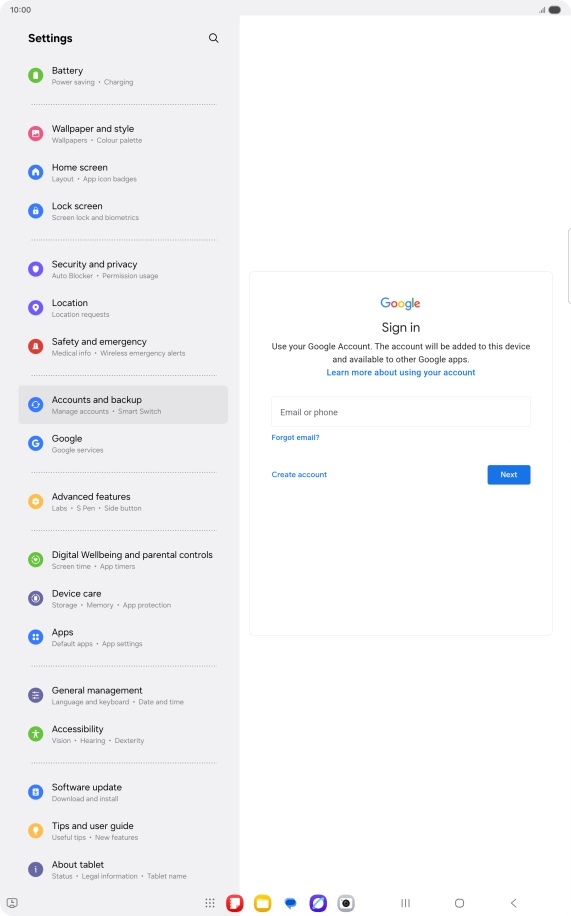Open Location settings
Image resolution: width=571 pixels, height=916 pixels.
coord(123,308)
